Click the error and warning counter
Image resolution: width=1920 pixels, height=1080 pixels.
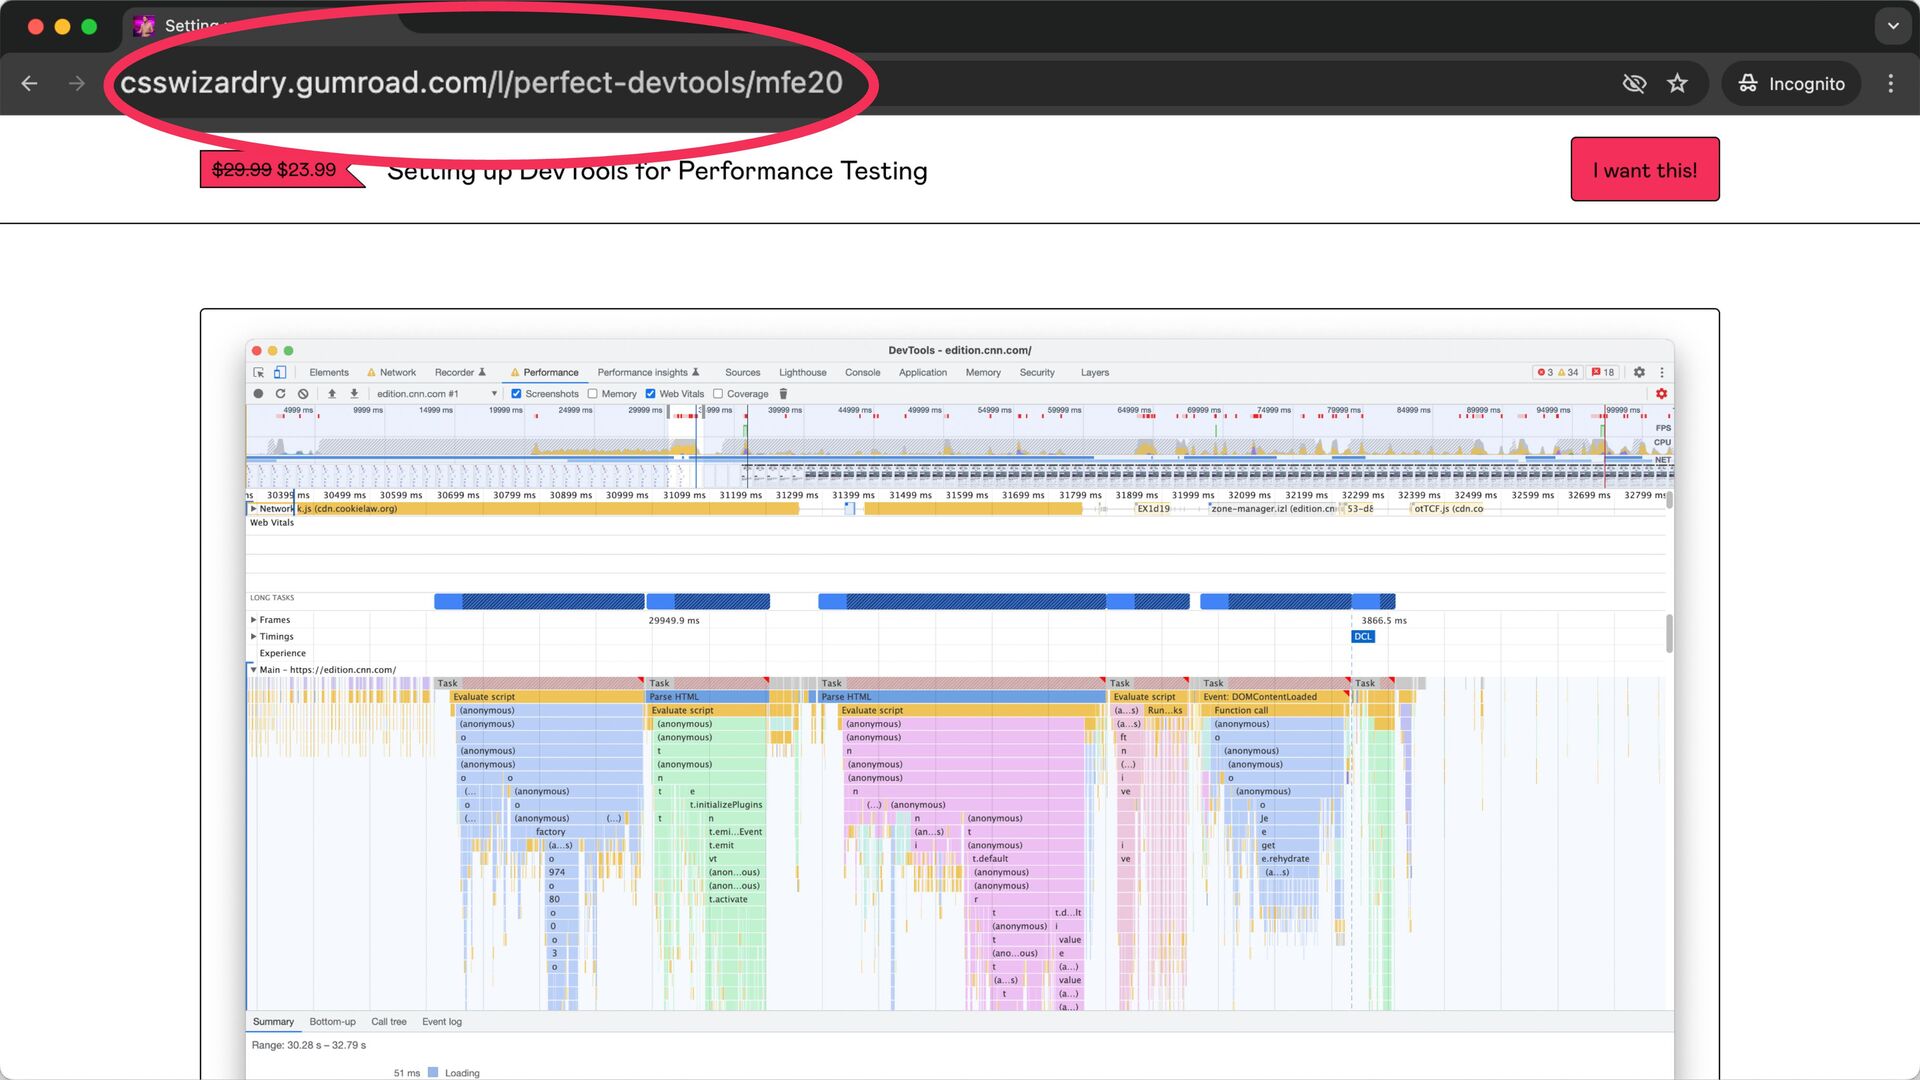click(1558, 372)
